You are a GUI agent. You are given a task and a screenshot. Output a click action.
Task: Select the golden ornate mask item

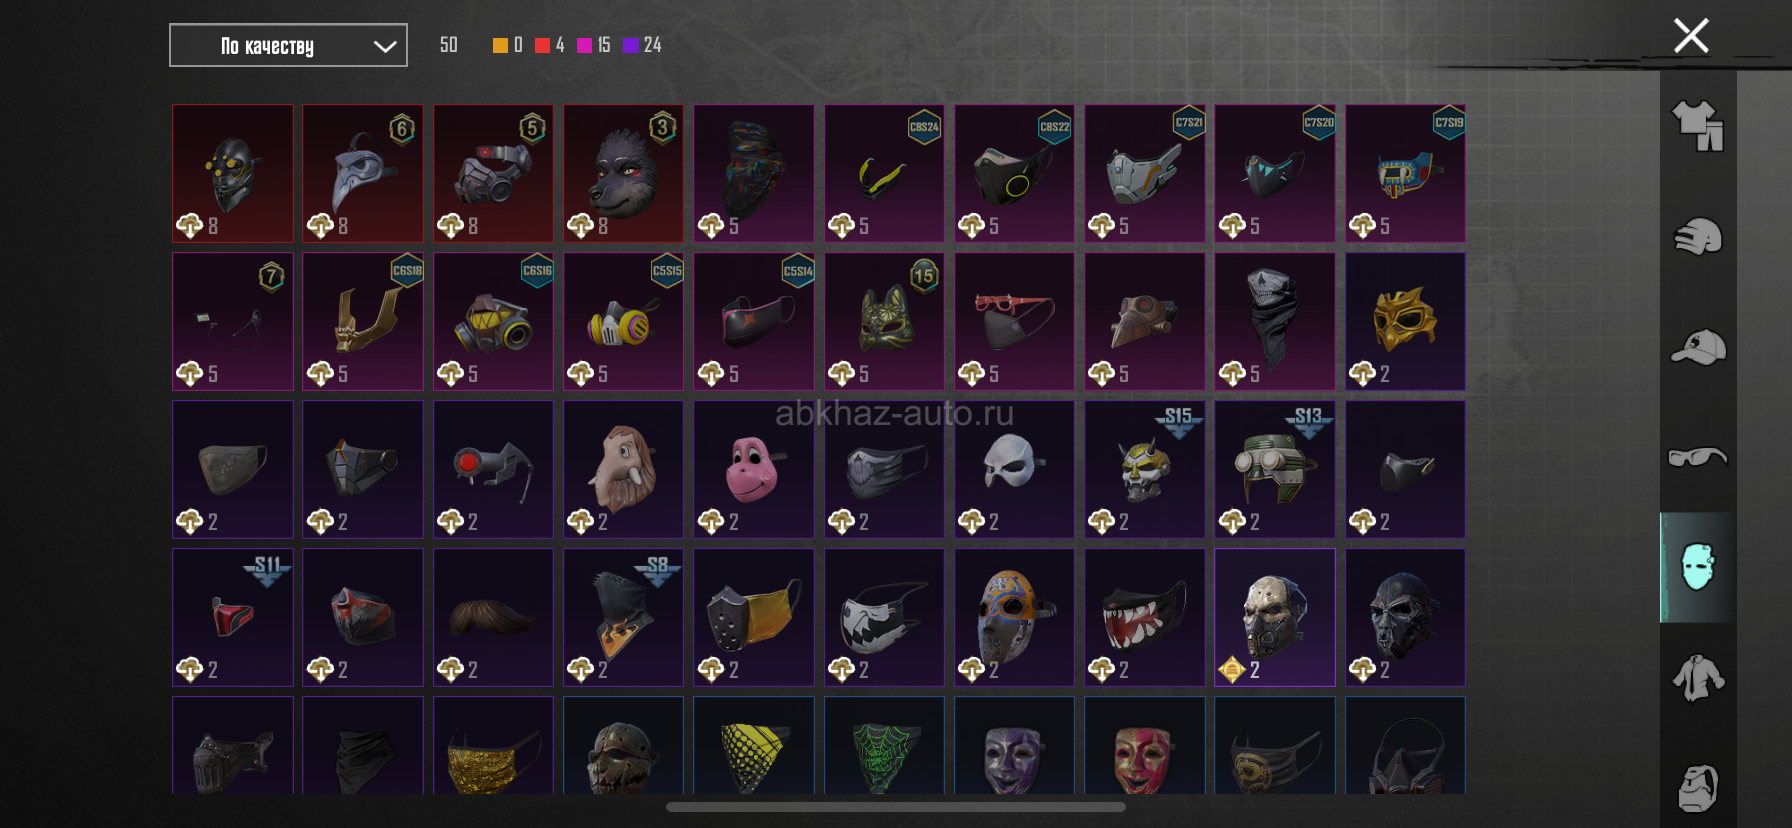(1405, 322)
